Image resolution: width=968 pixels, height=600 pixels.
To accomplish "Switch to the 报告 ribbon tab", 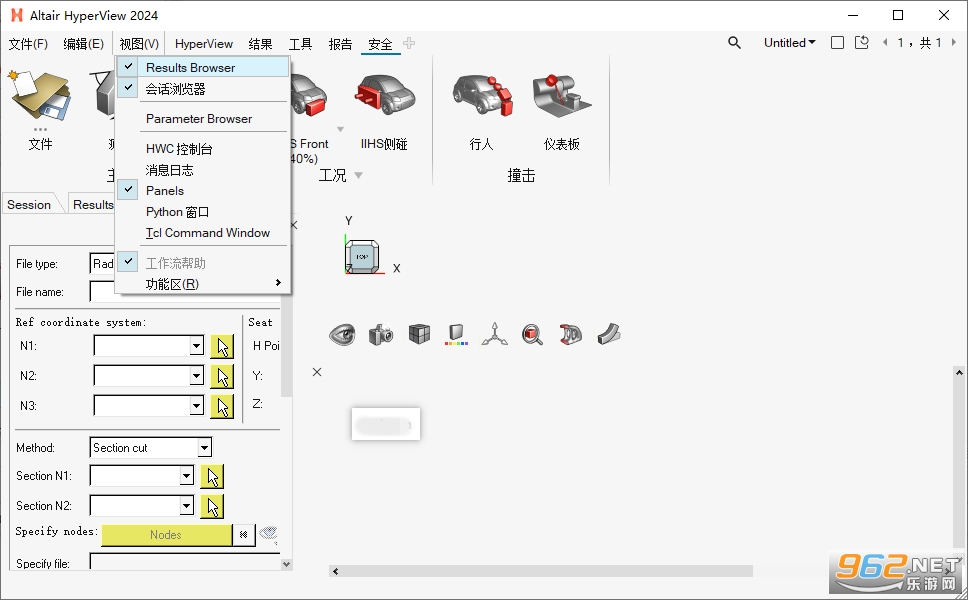I will [340, 44].
